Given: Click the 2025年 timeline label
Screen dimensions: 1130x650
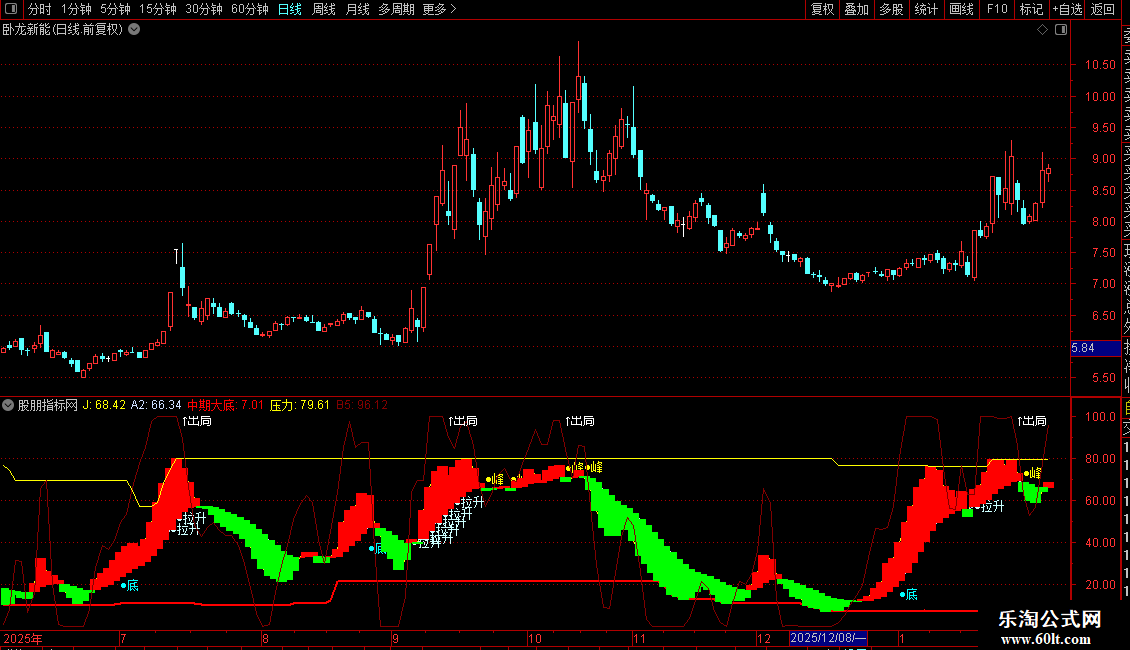Looking at the screenshot, I should [x=22, y=638].
